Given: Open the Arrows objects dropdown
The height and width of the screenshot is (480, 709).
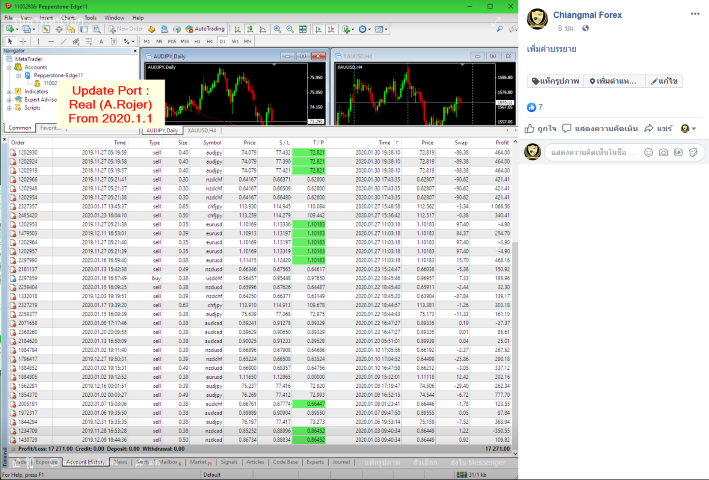Looking at the screenshot, I should point(129,41).
